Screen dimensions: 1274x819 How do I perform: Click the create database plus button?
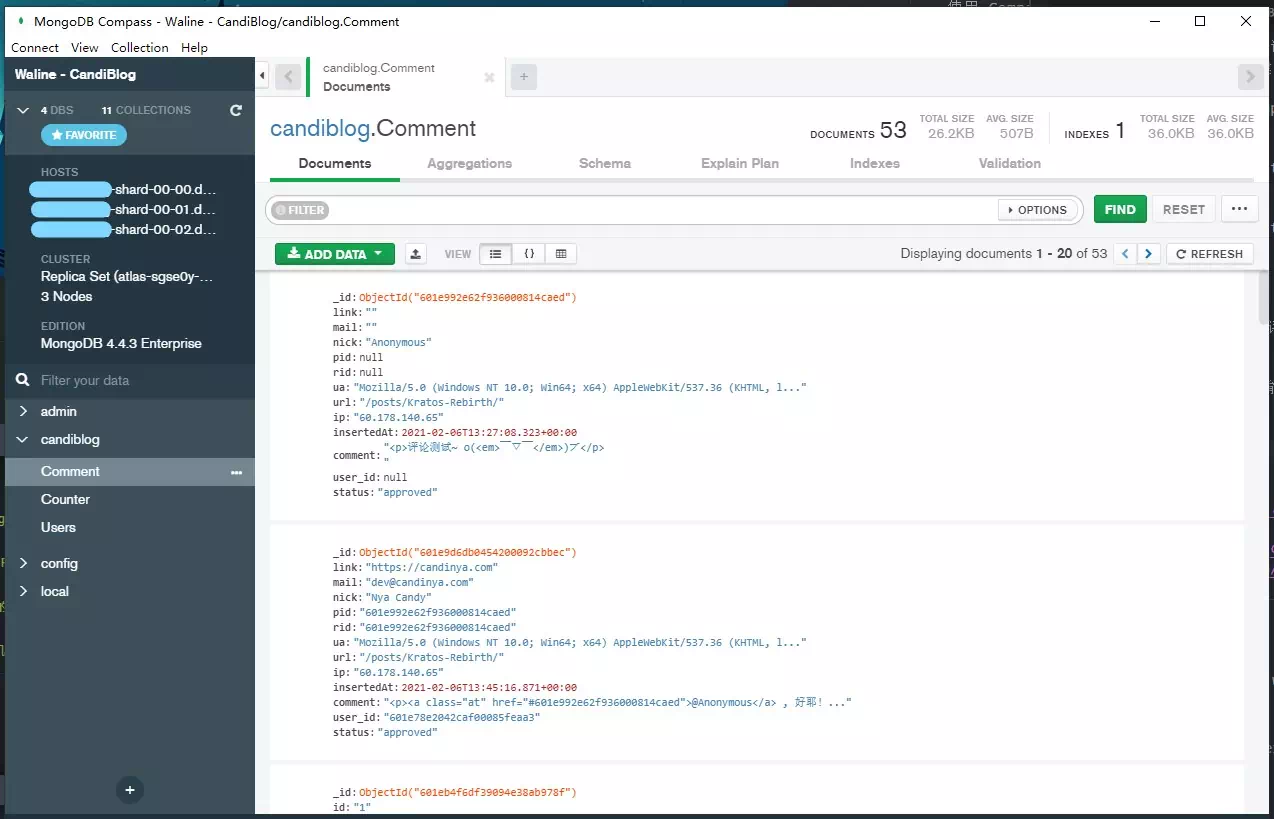click(129, 789)
